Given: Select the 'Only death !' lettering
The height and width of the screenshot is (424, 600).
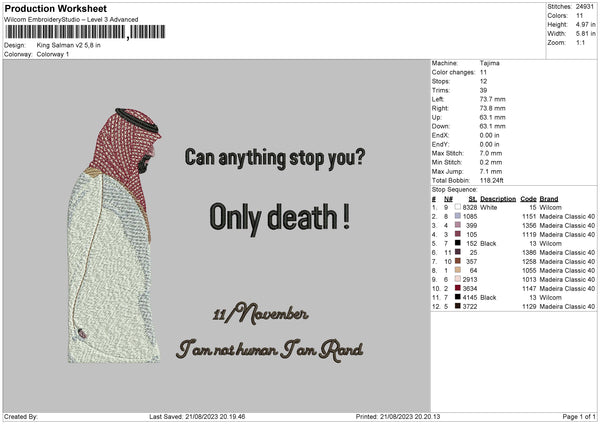Looking at the screenshot, I should (280, 218).
